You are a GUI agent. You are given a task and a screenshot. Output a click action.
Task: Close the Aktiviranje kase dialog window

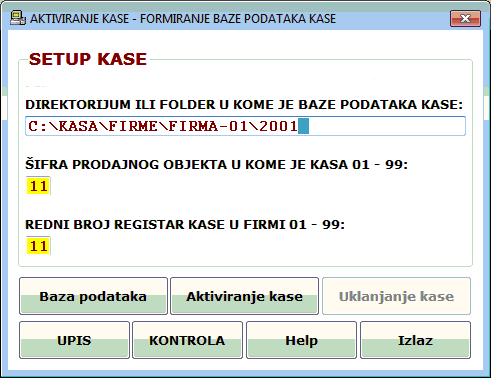(x=465, y=18)
